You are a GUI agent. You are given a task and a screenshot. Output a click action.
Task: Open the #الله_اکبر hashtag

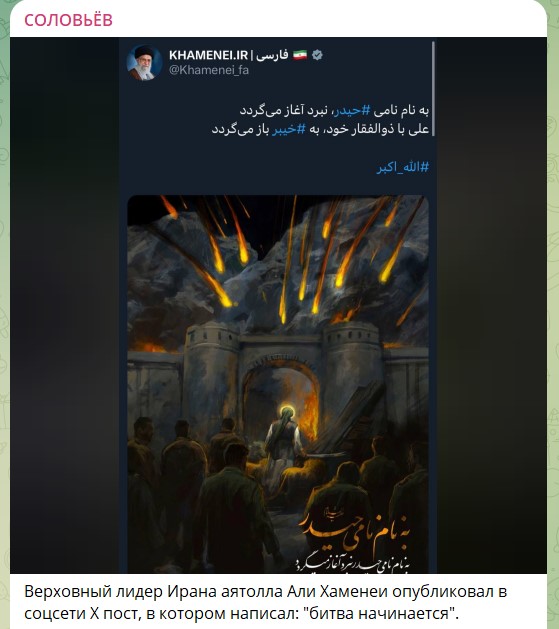(403, 167)
